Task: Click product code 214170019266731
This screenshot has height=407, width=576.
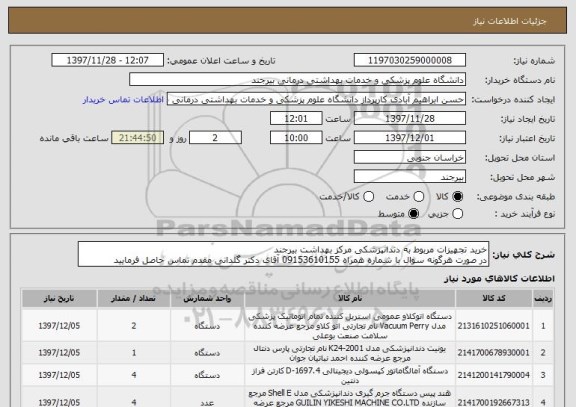Action: tap(493, 403)
